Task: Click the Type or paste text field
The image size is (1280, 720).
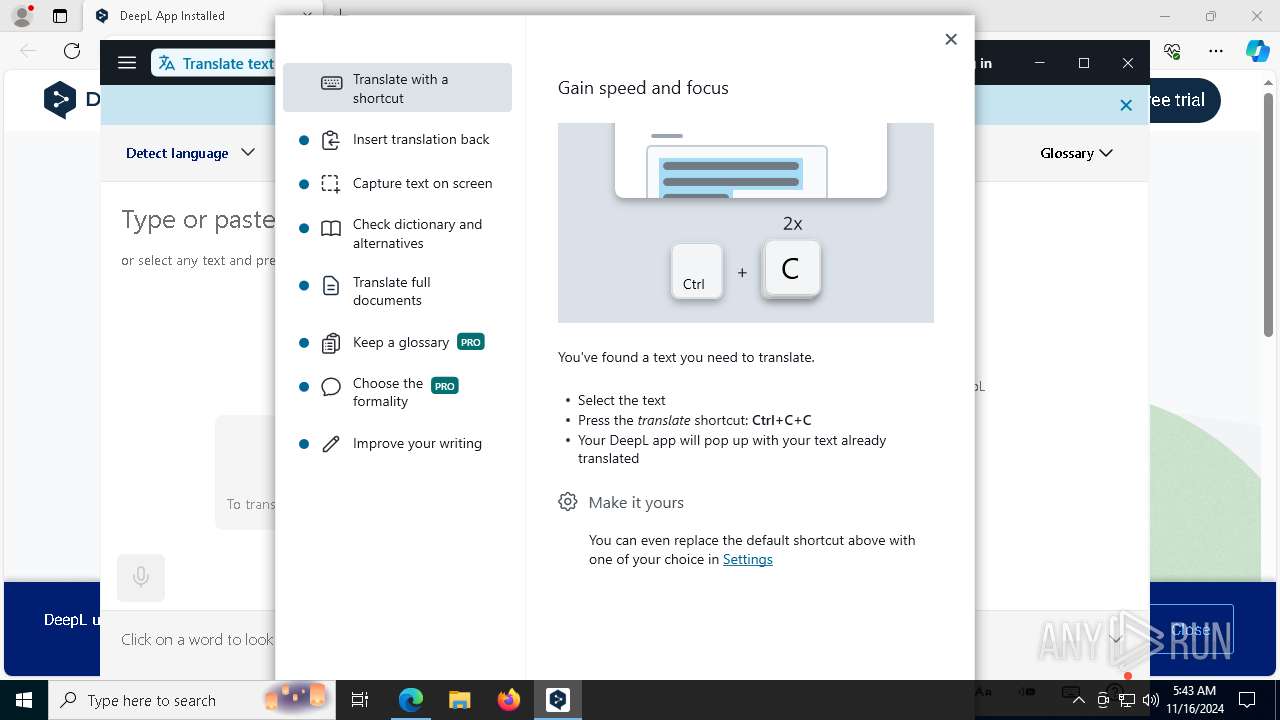Action: (x=198, y=219)
